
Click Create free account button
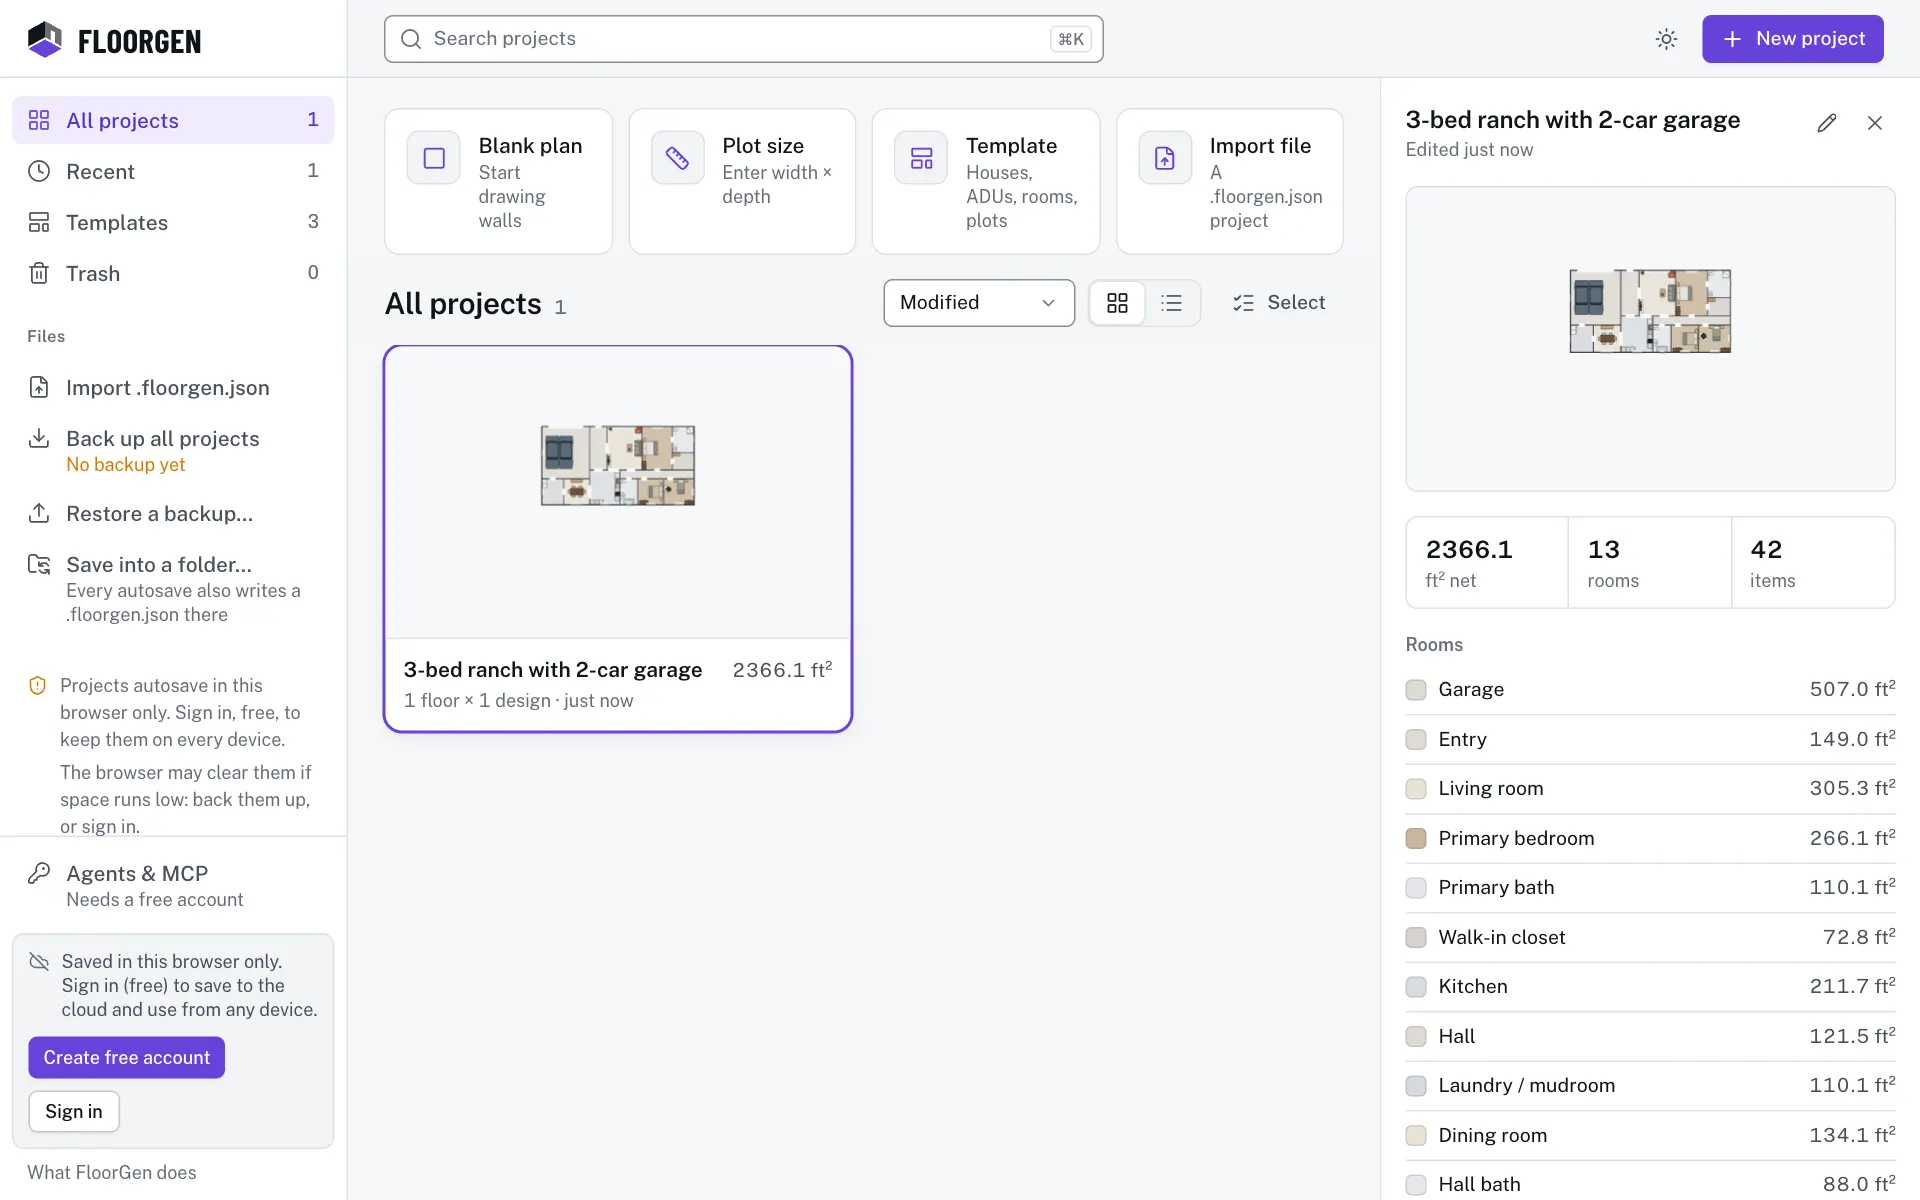tap(127, 1058)
